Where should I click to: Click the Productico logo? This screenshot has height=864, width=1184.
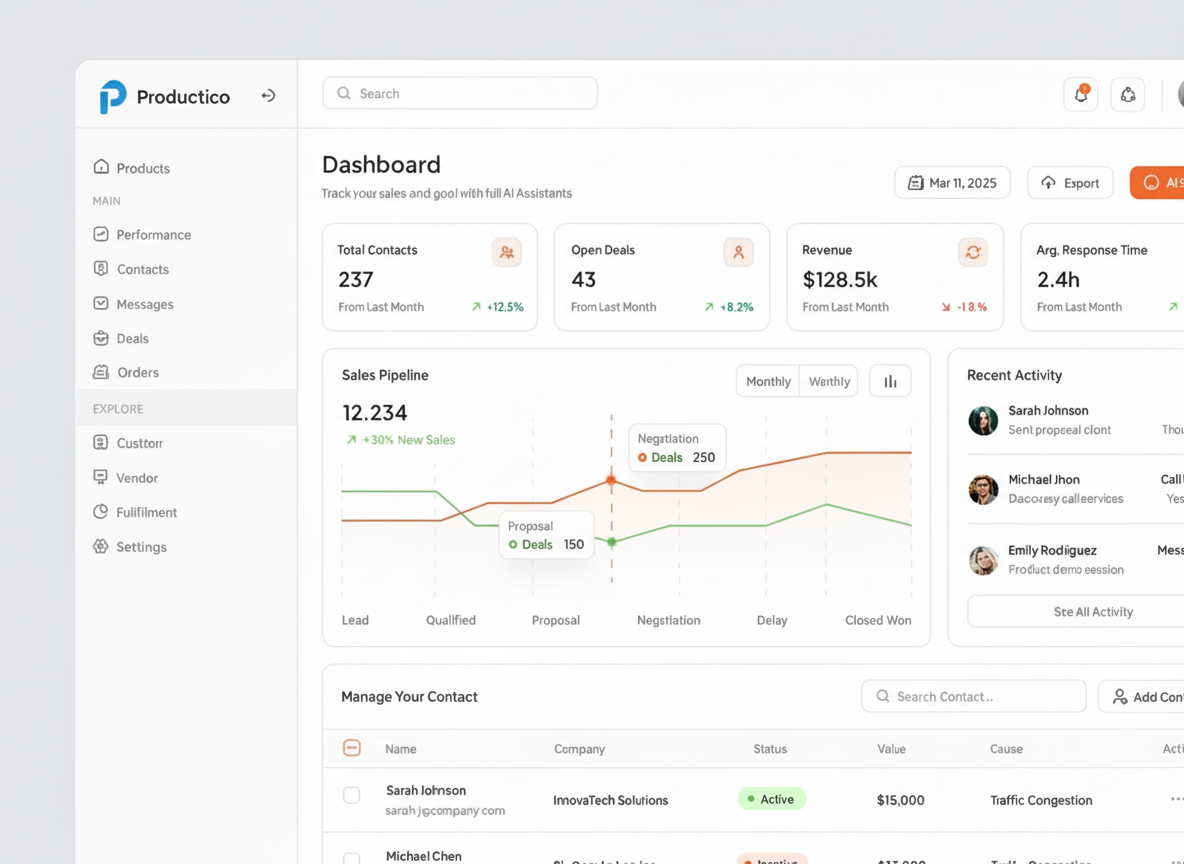(x=113, y=97)
